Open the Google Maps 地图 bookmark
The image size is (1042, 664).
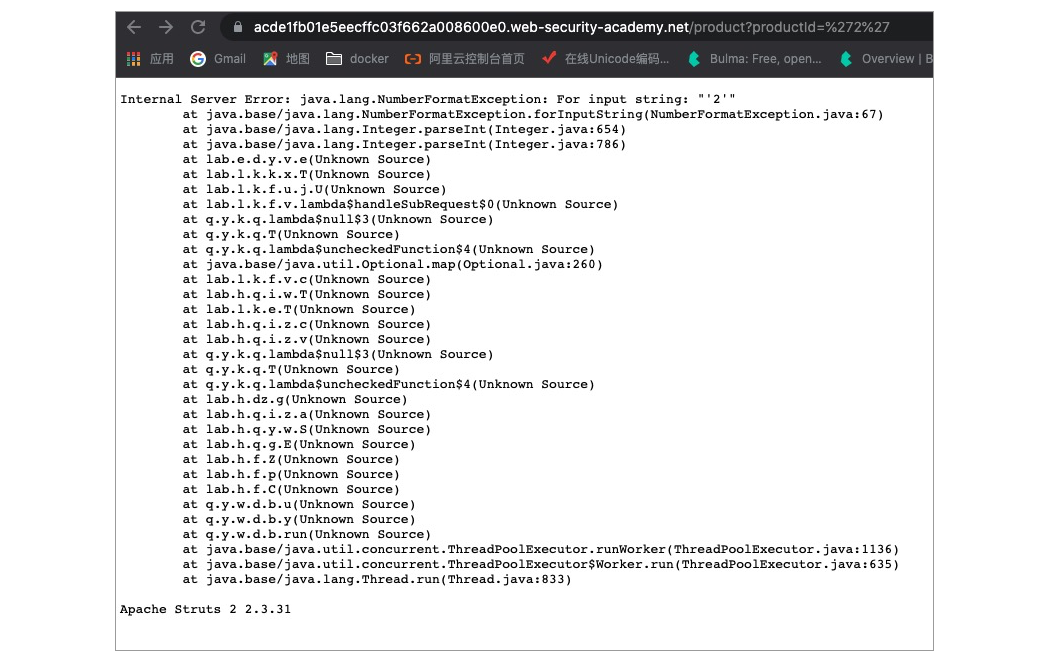tap(286, 59)
